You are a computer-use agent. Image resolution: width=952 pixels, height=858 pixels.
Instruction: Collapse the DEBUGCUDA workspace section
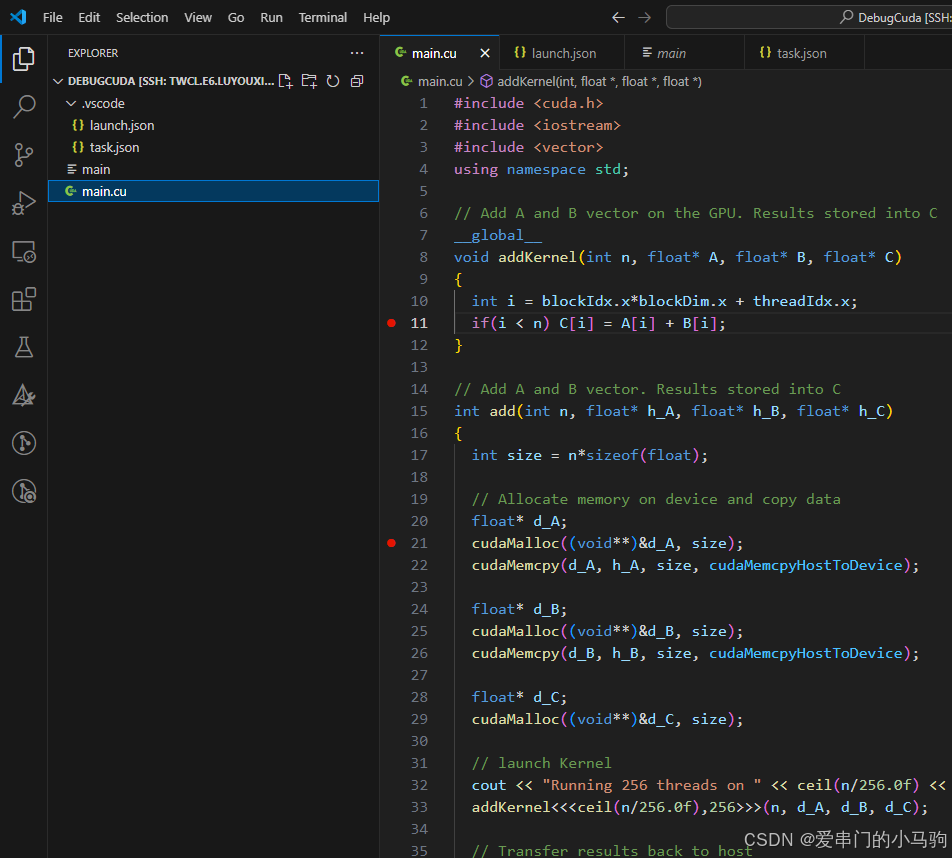(58, 81)
